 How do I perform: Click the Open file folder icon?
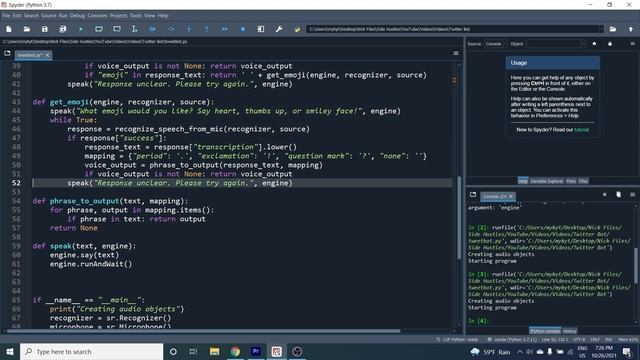pos(27,29)
